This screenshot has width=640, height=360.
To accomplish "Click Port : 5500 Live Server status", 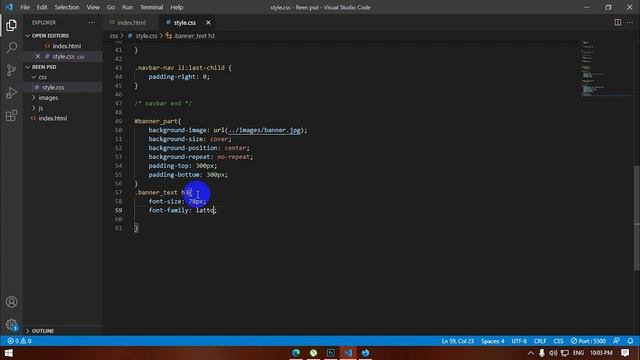I will point(588,341).
